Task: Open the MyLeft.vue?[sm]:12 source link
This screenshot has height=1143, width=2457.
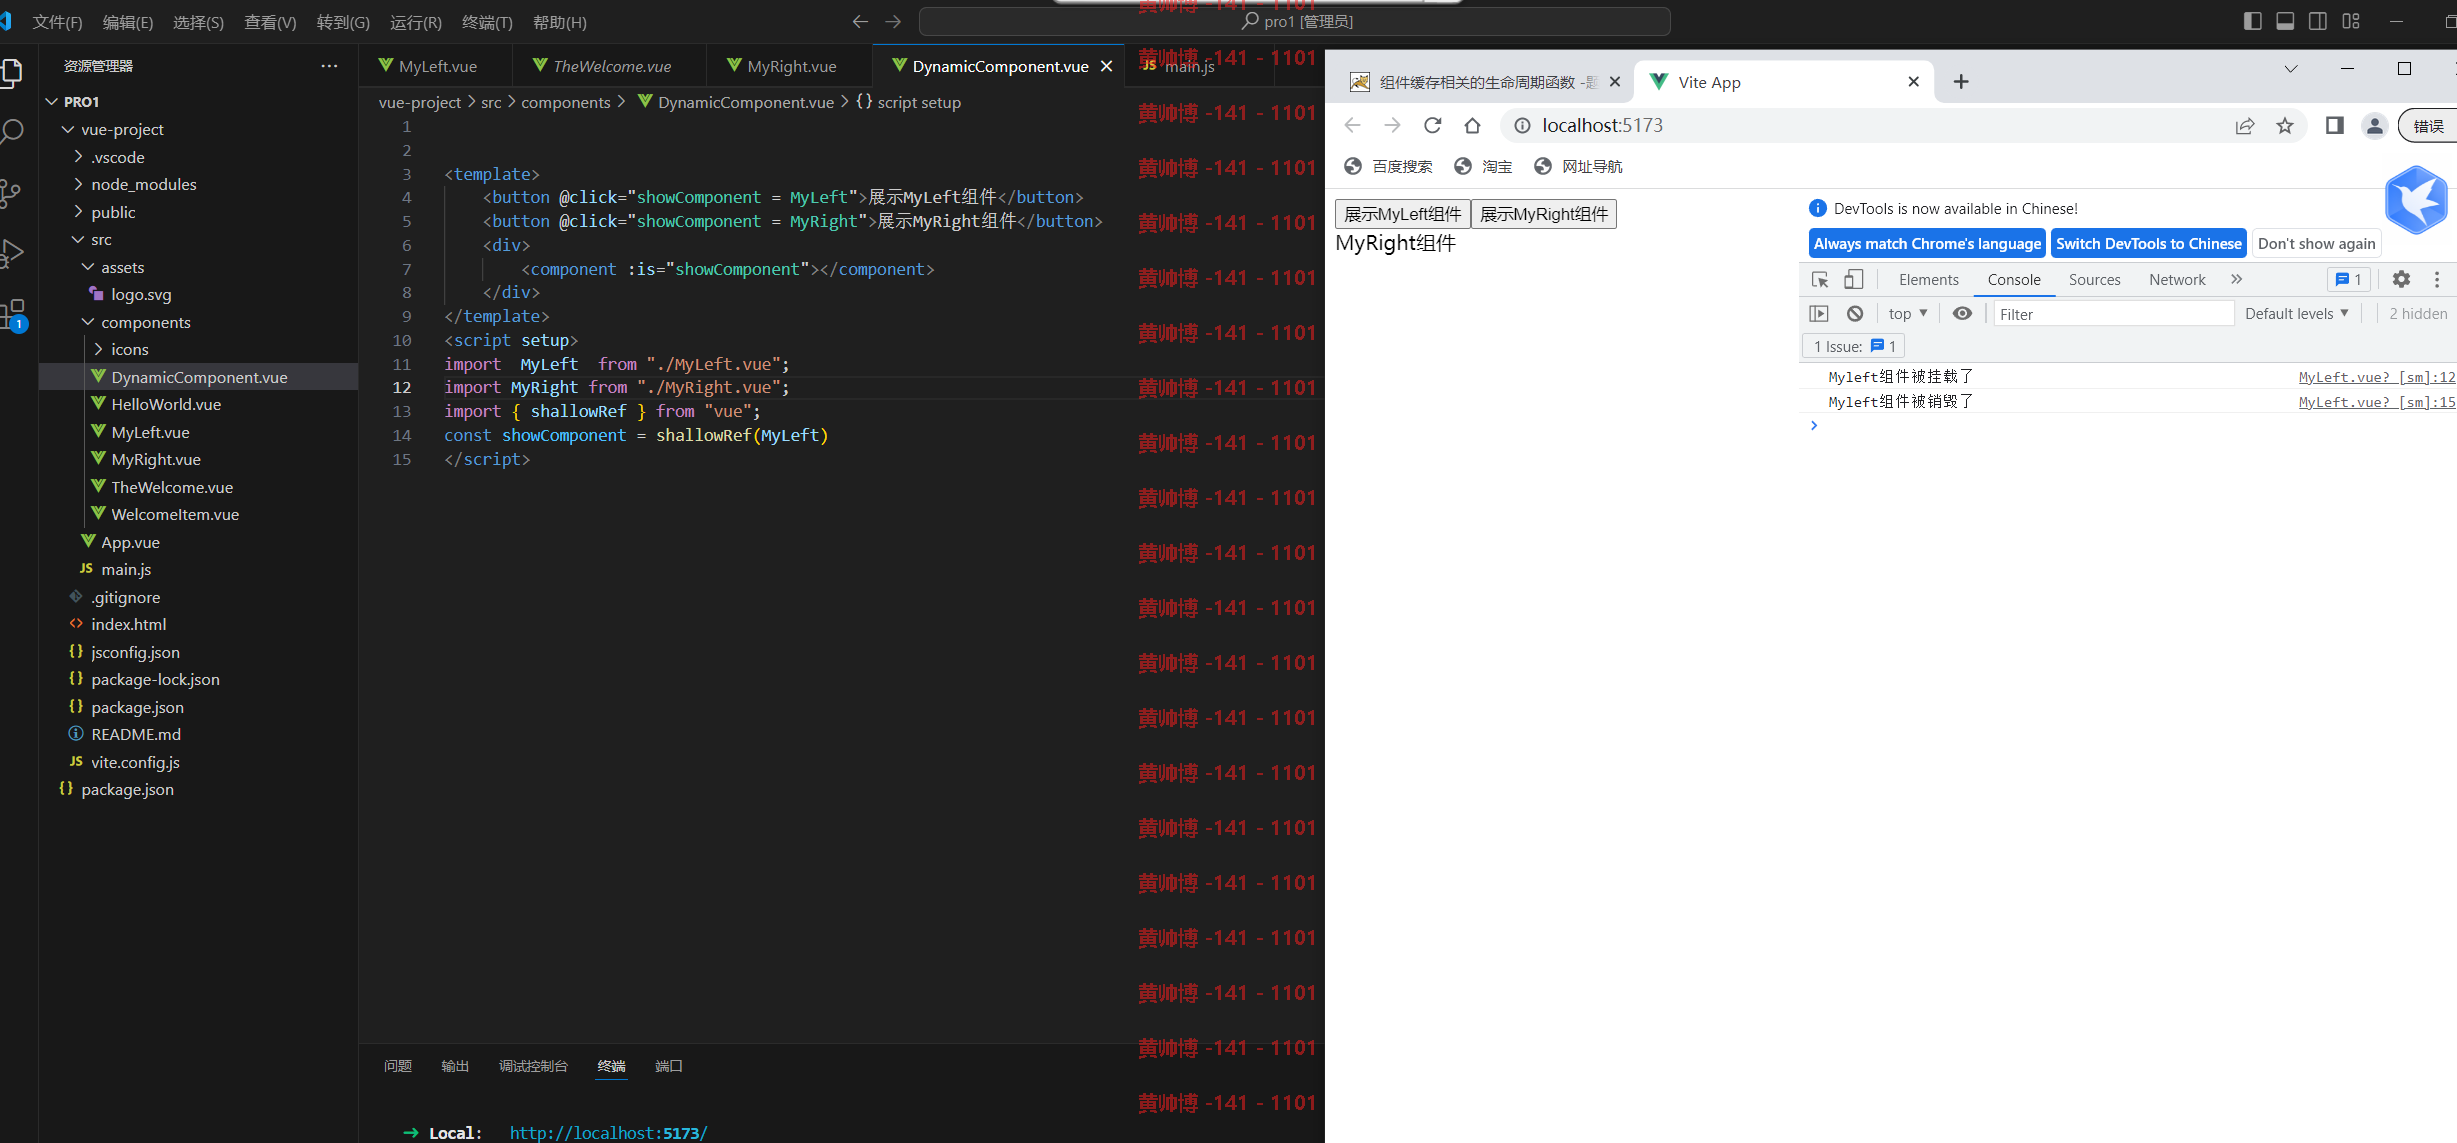Action: (2376, 377)
